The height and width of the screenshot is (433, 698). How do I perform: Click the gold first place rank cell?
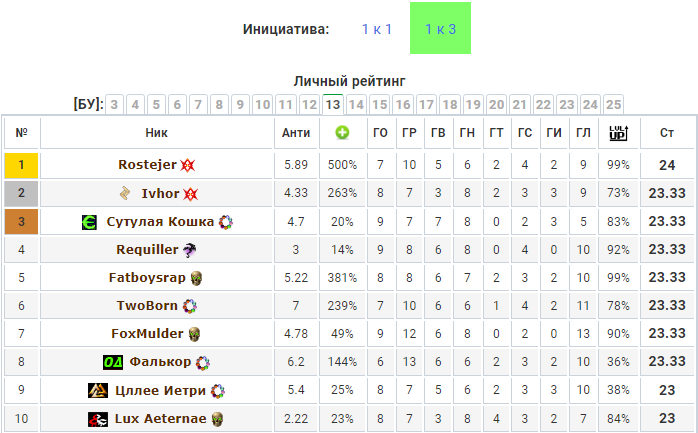[x=21, y=165]
